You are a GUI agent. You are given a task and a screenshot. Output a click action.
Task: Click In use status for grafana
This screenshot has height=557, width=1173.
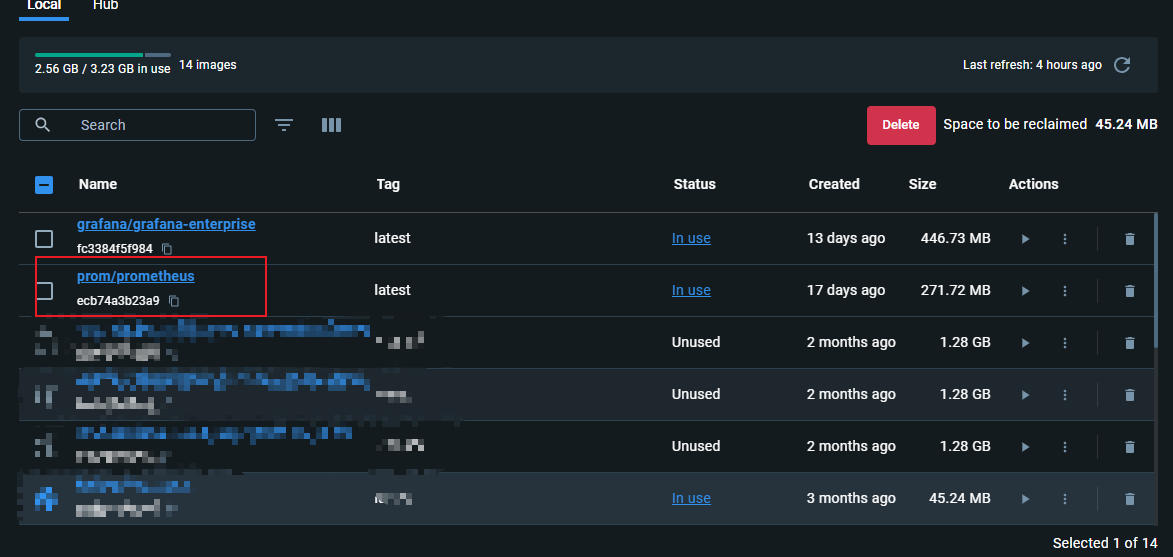pos(691,239)
